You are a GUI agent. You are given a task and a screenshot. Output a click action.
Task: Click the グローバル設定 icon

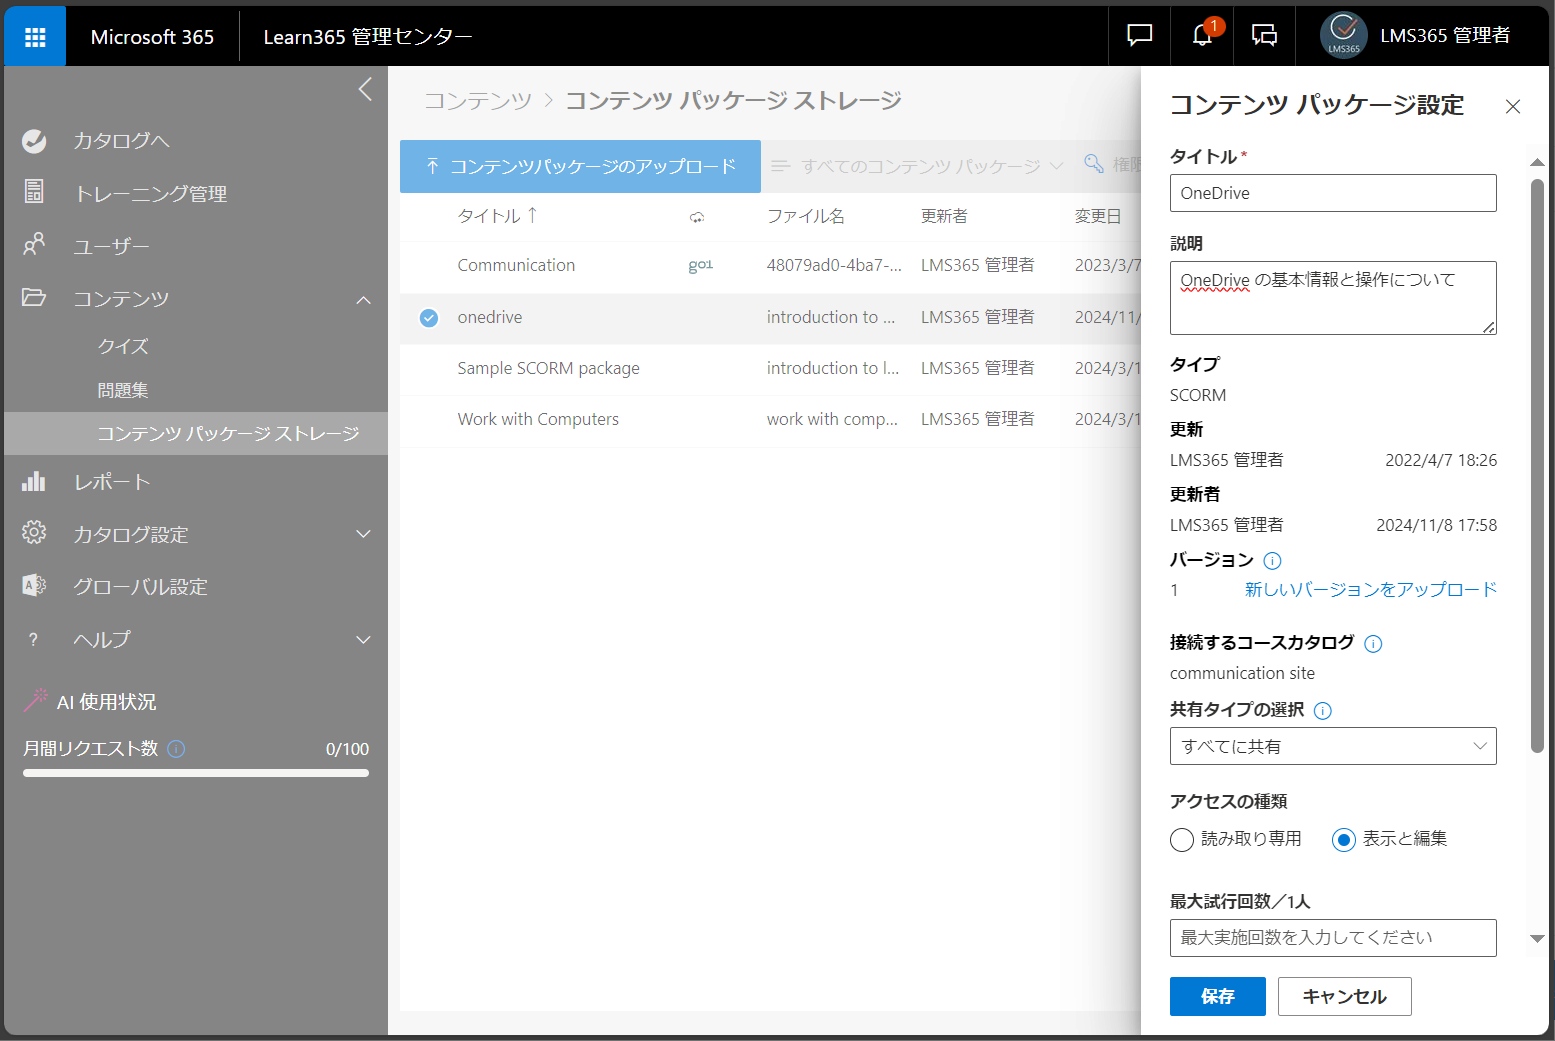tap(34, 585)
